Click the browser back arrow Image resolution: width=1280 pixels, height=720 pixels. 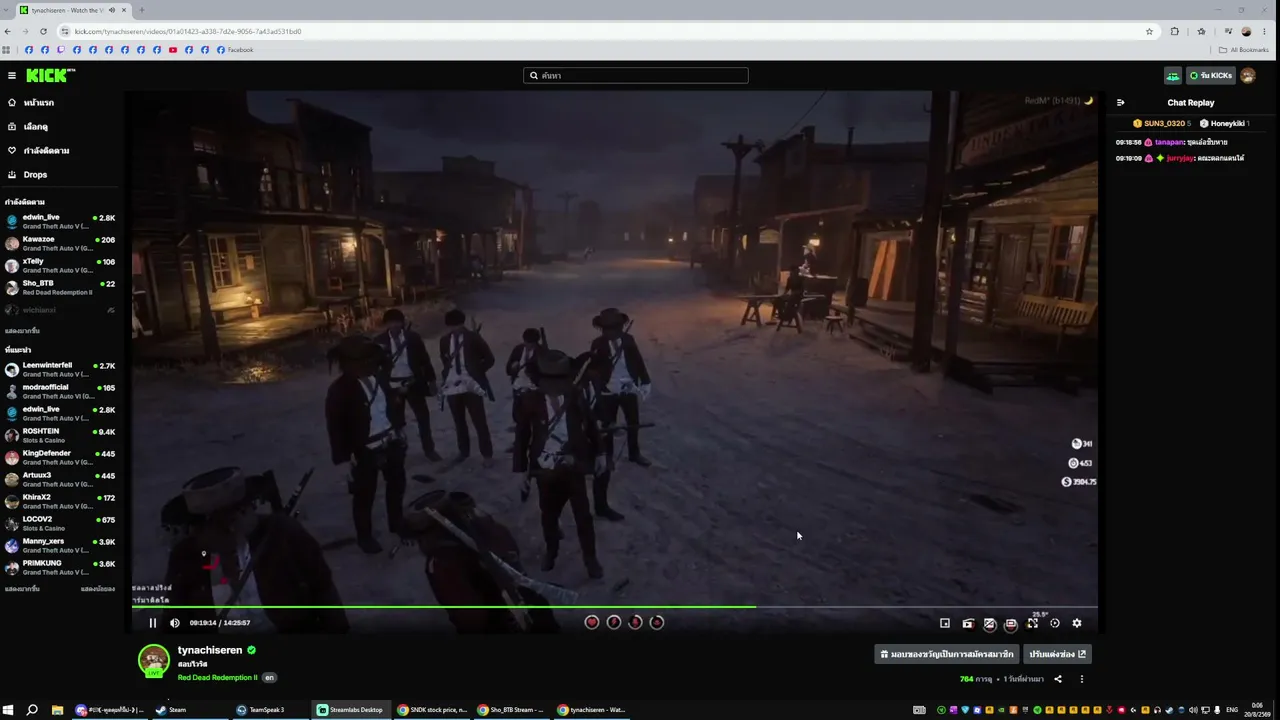(x=8, y=31)
